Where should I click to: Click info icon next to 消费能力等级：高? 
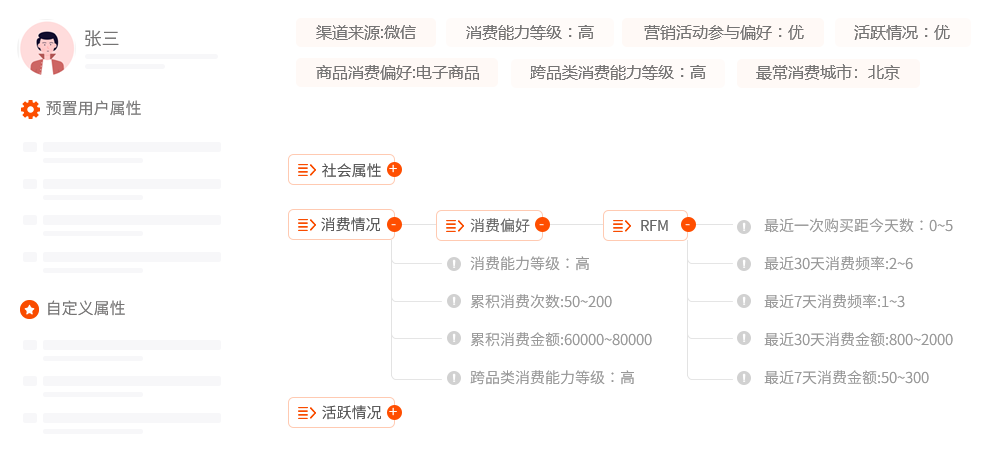pos(453,264)
